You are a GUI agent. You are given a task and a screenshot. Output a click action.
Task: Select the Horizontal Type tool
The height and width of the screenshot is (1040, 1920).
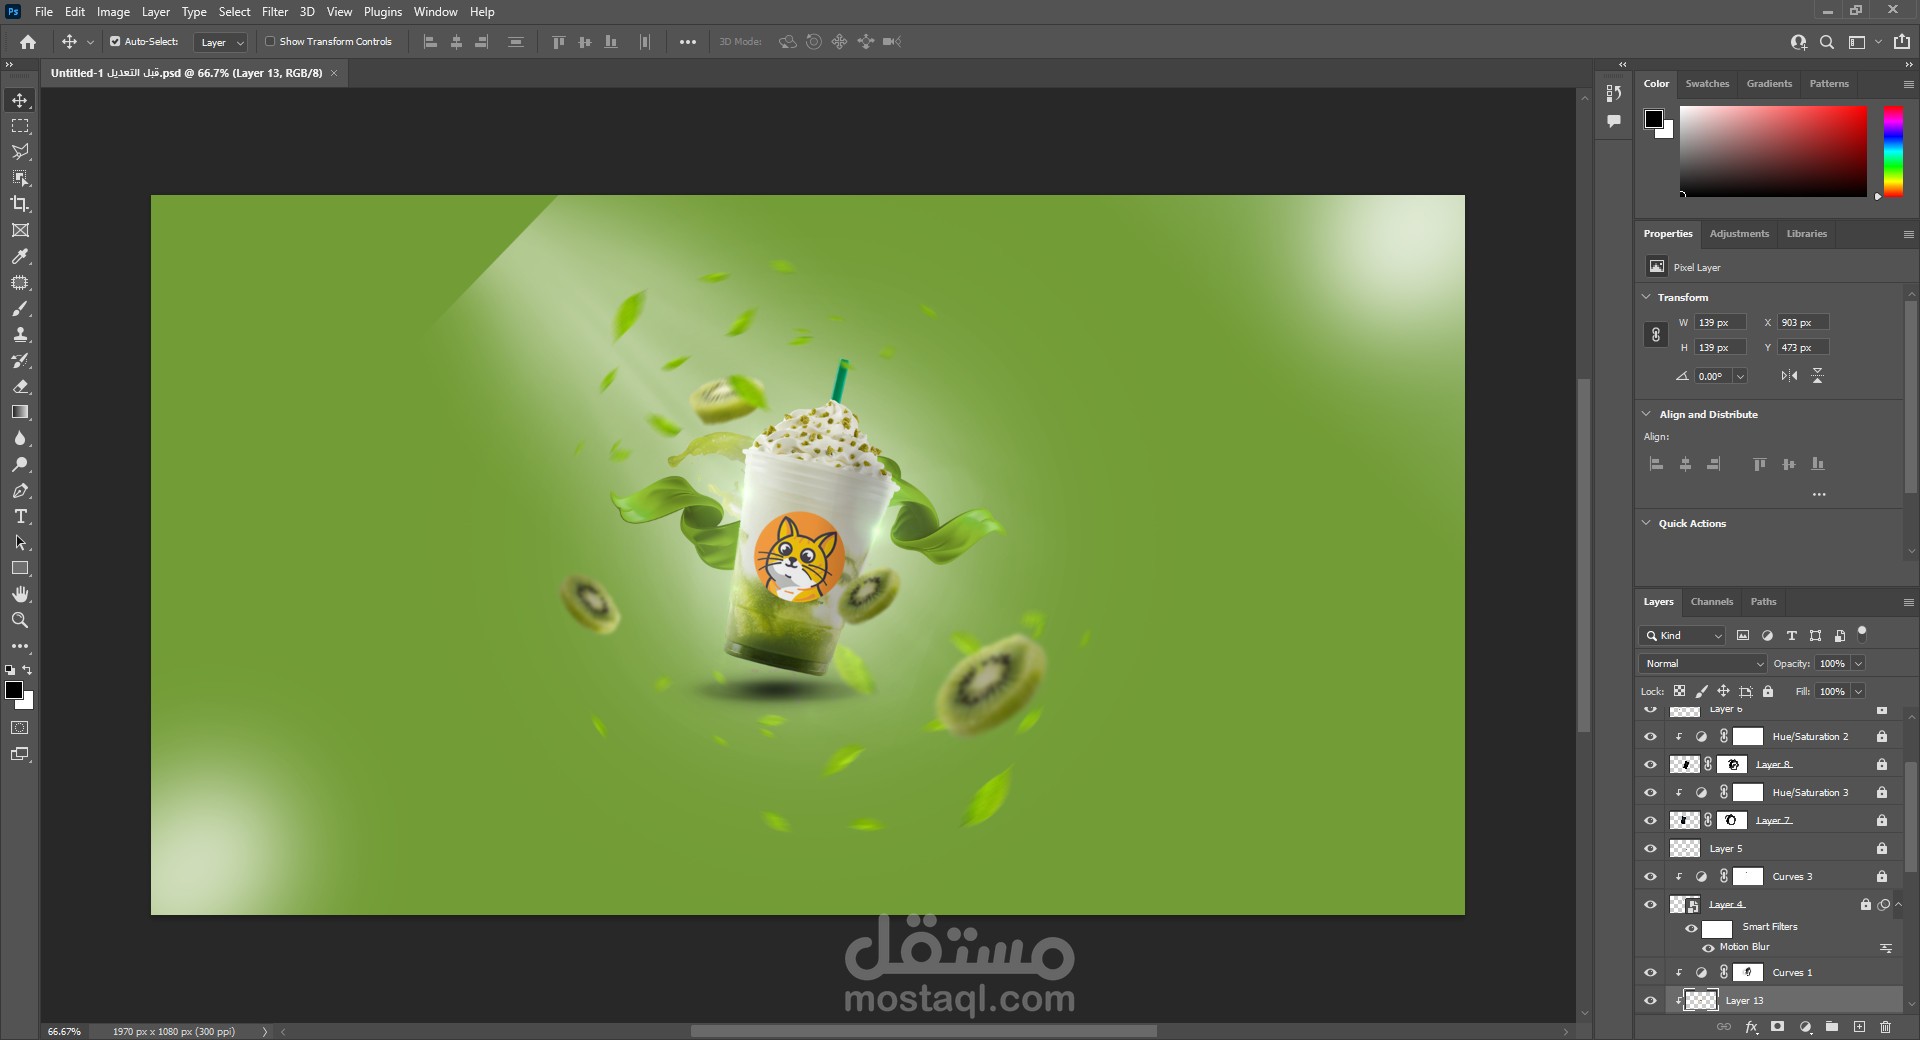(20, 517)
